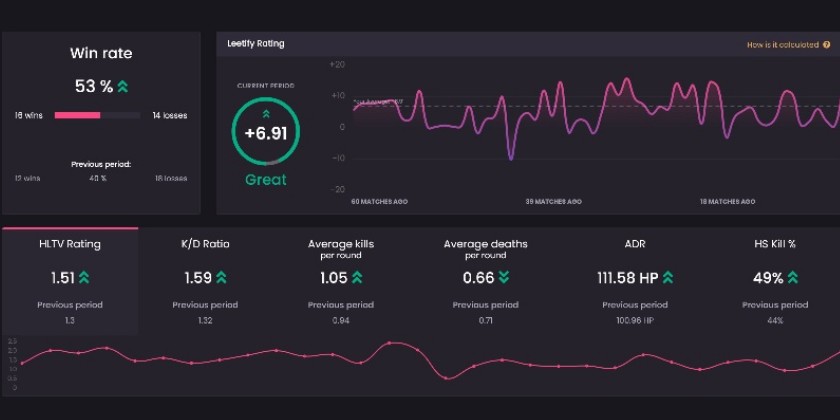840x420 pixels.
Task: Select the HLTV Rating tab
Action: pyautogui.click(x=70, y=244)
